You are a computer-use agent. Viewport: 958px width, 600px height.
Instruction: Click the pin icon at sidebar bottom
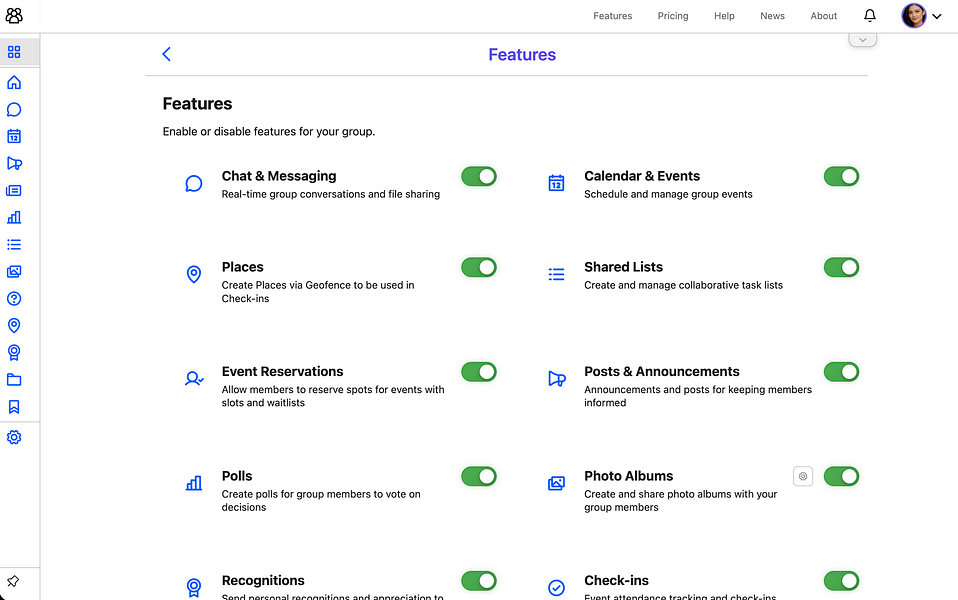point(13,581)
